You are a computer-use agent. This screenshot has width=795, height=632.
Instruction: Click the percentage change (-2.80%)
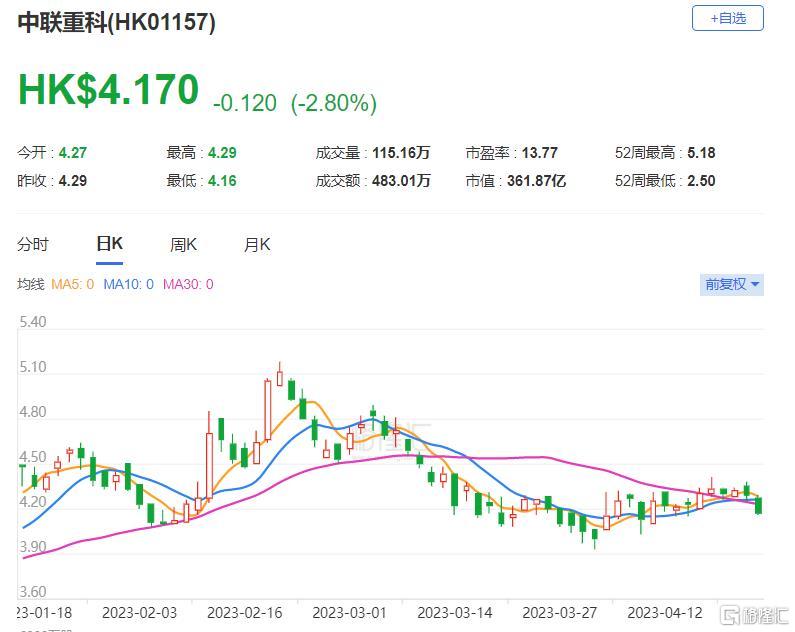(x=334, y=103)
